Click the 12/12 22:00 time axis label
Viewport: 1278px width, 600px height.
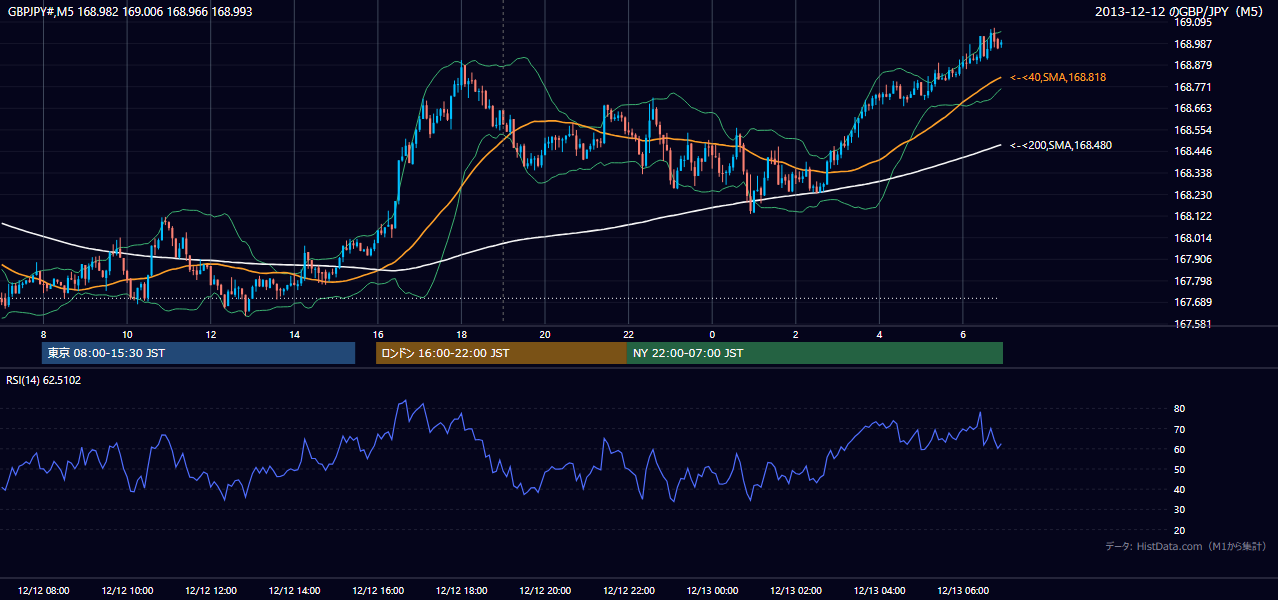(629, 591)
